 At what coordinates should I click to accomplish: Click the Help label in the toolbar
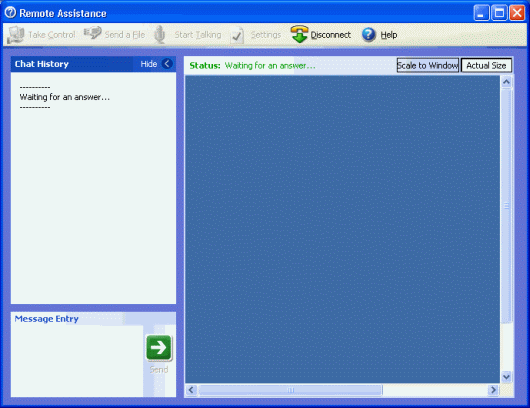[389, 35]
